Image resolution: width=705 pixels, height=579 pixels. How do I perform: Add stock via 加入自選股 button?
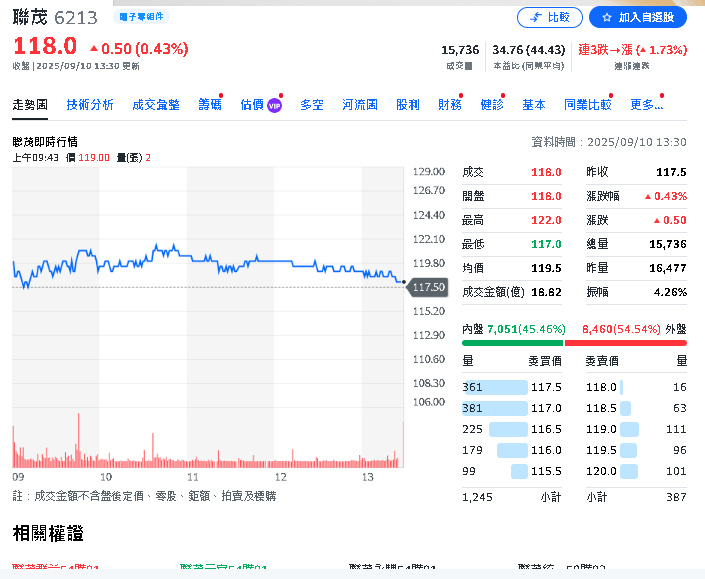tap(638, 18)
